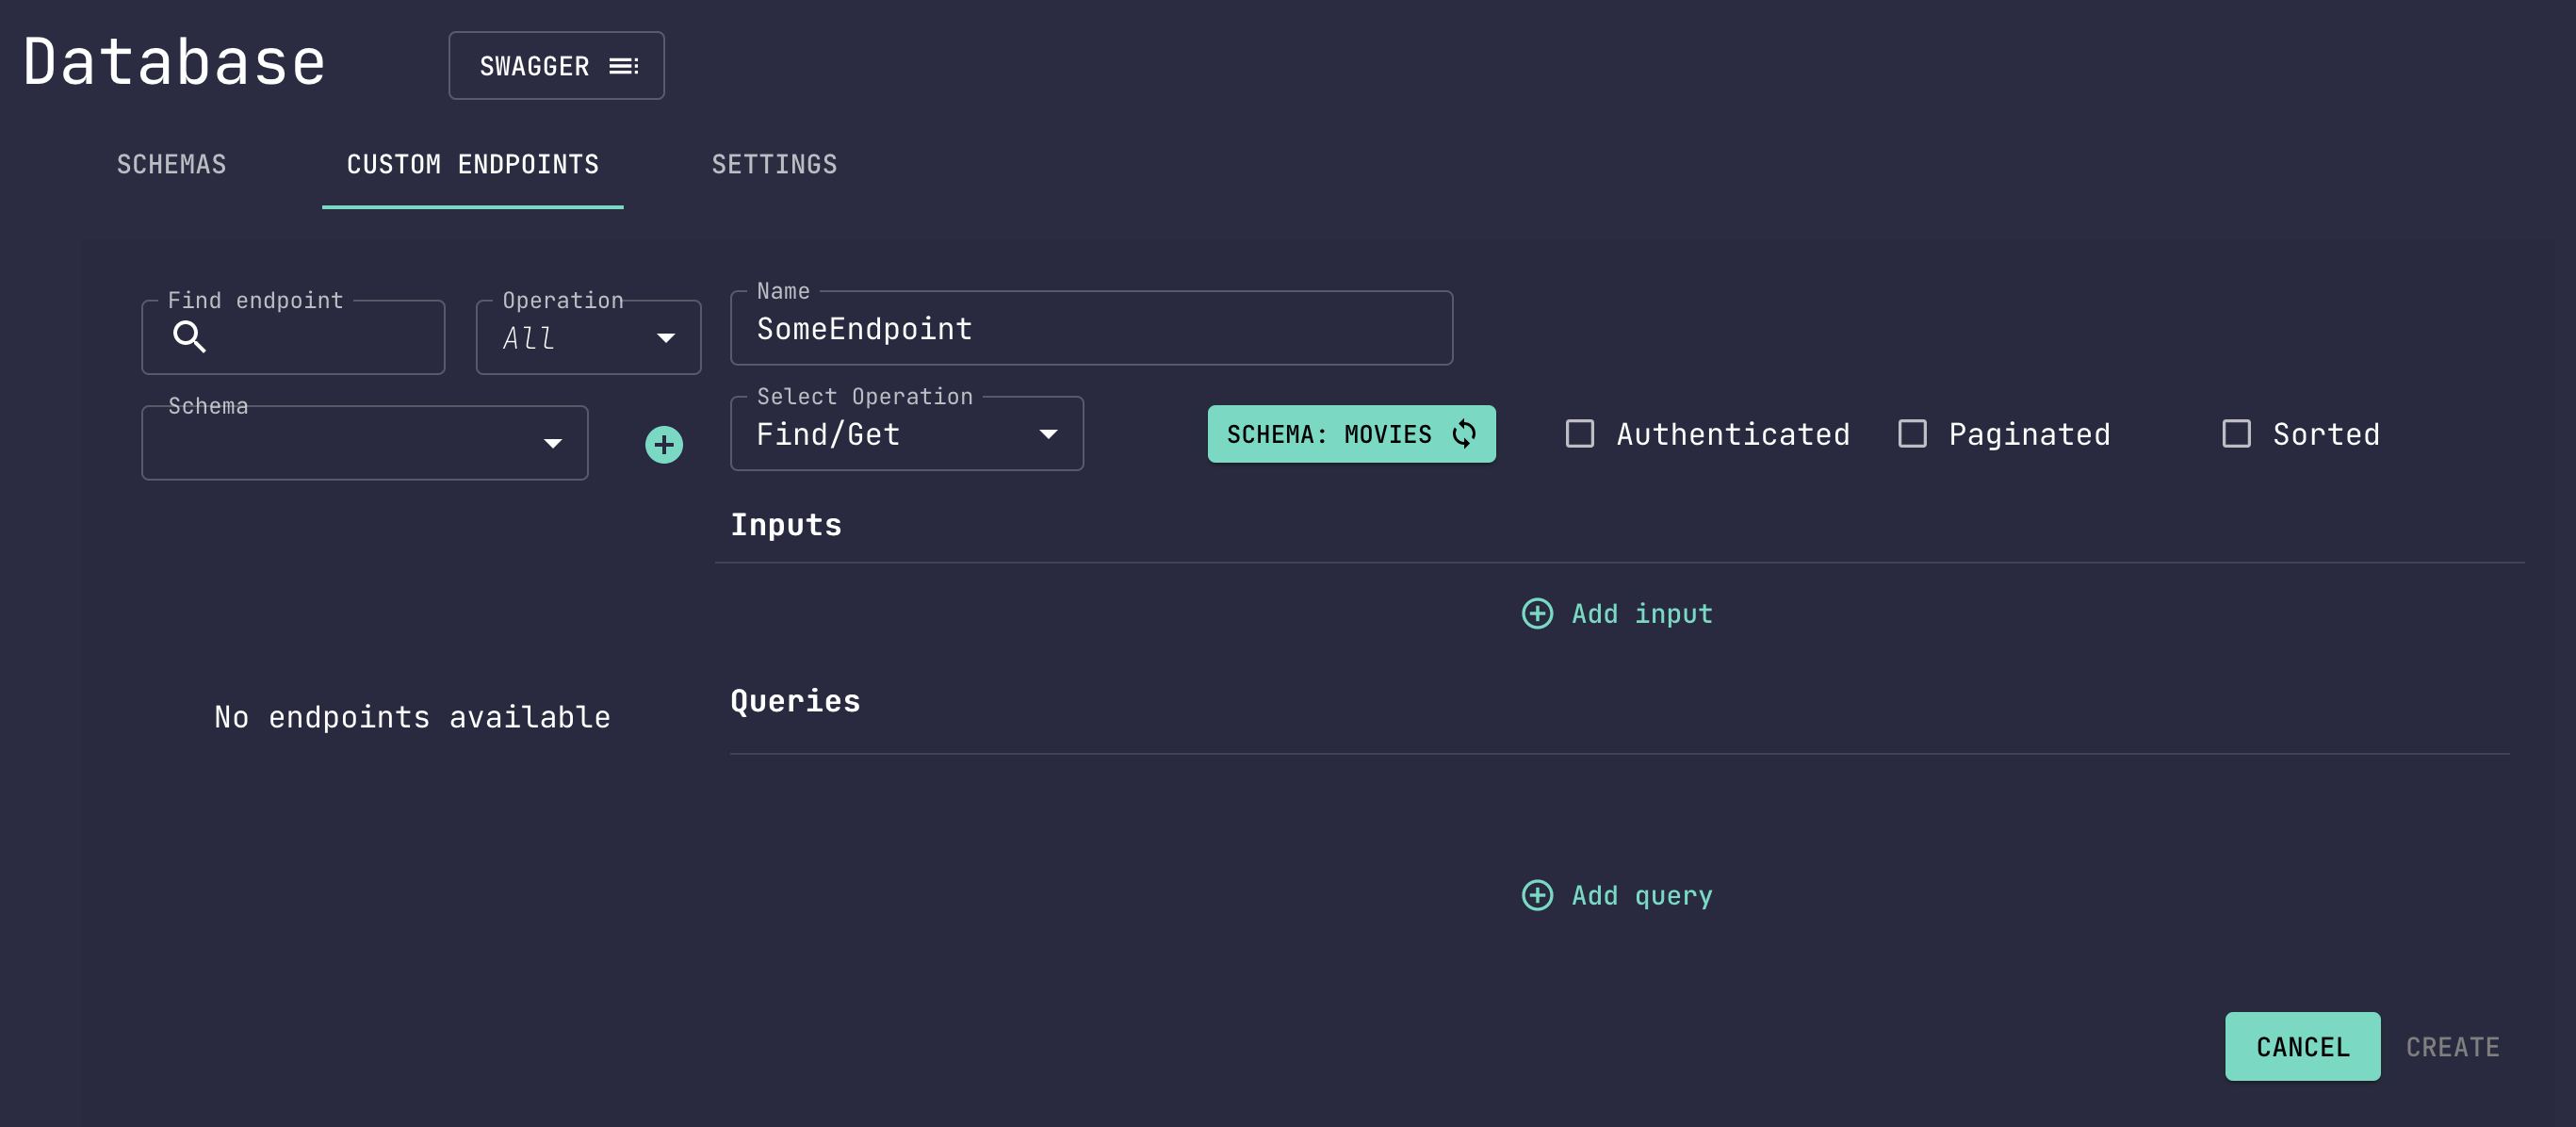
Task: Click the list icon on the Swagger button
Action: click(624, 66)
